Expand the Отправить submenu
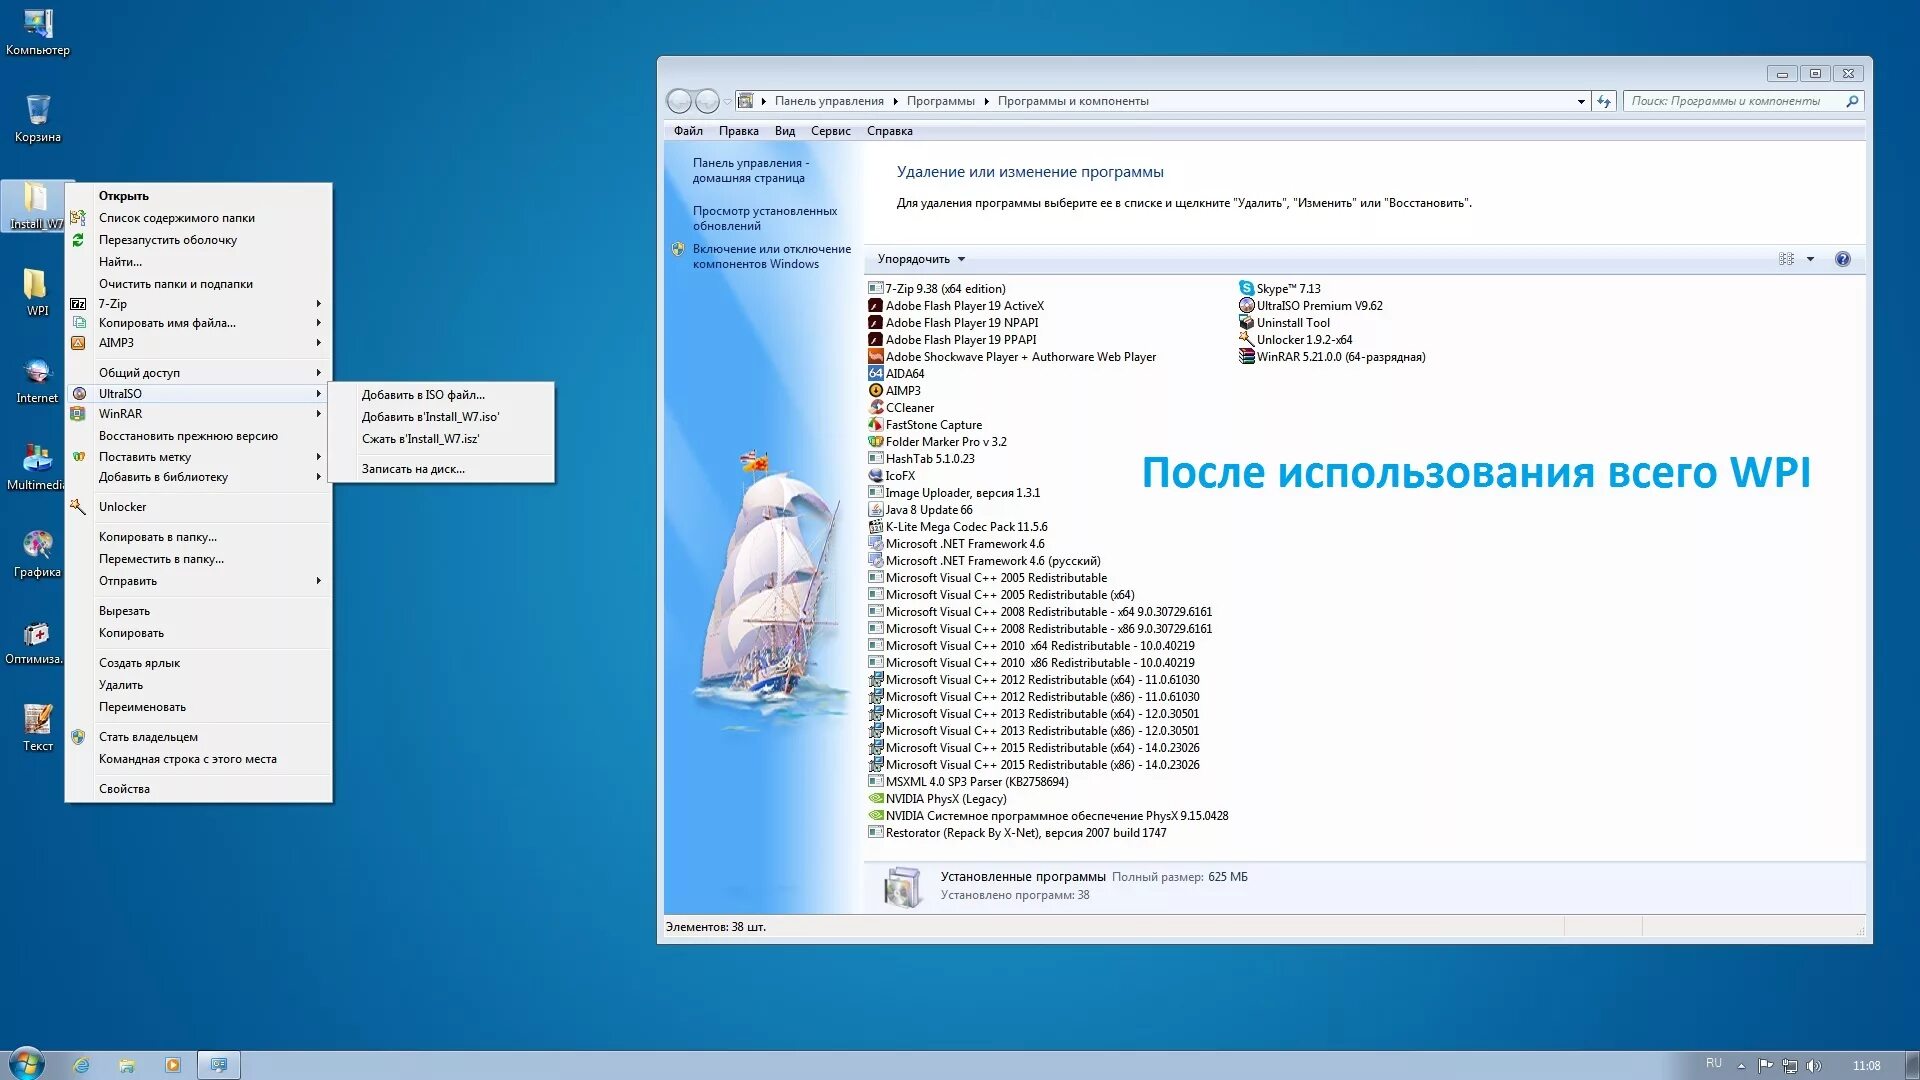The image size is (1920, 1080). coord(318,581)
